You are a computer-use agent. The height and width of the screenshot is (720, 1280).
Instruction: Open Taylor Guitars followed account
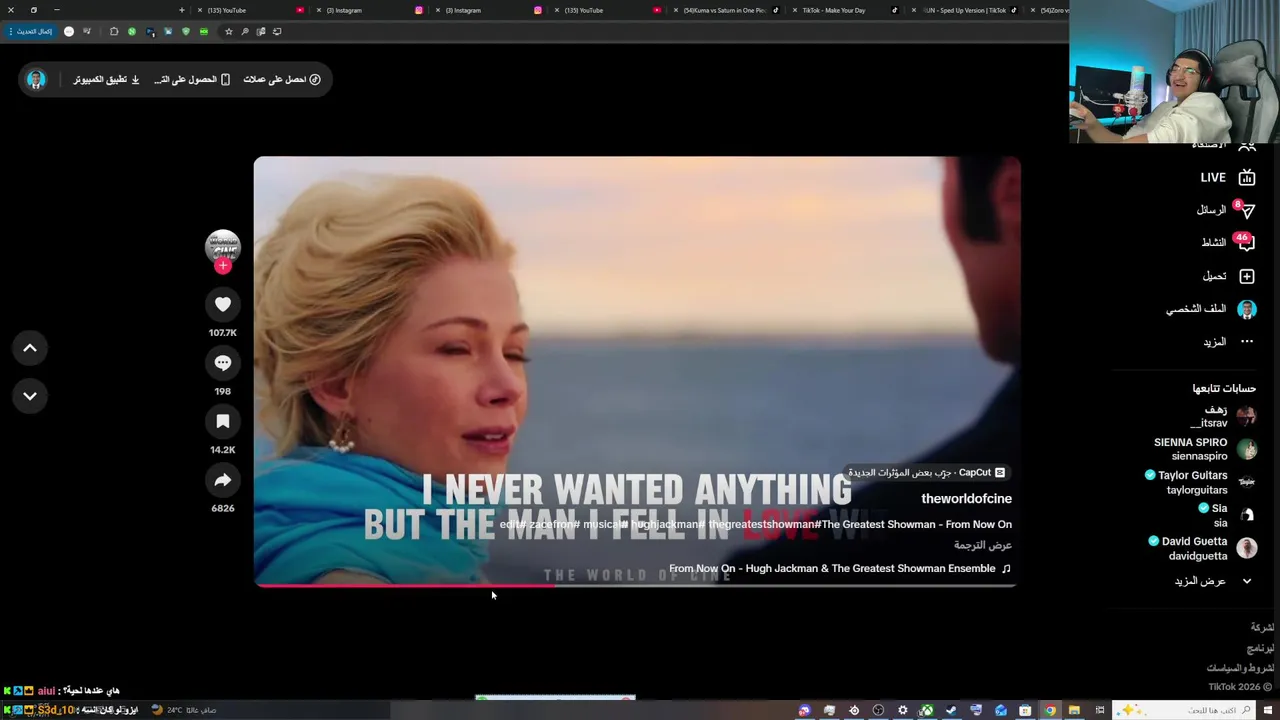pos(1201,482)
